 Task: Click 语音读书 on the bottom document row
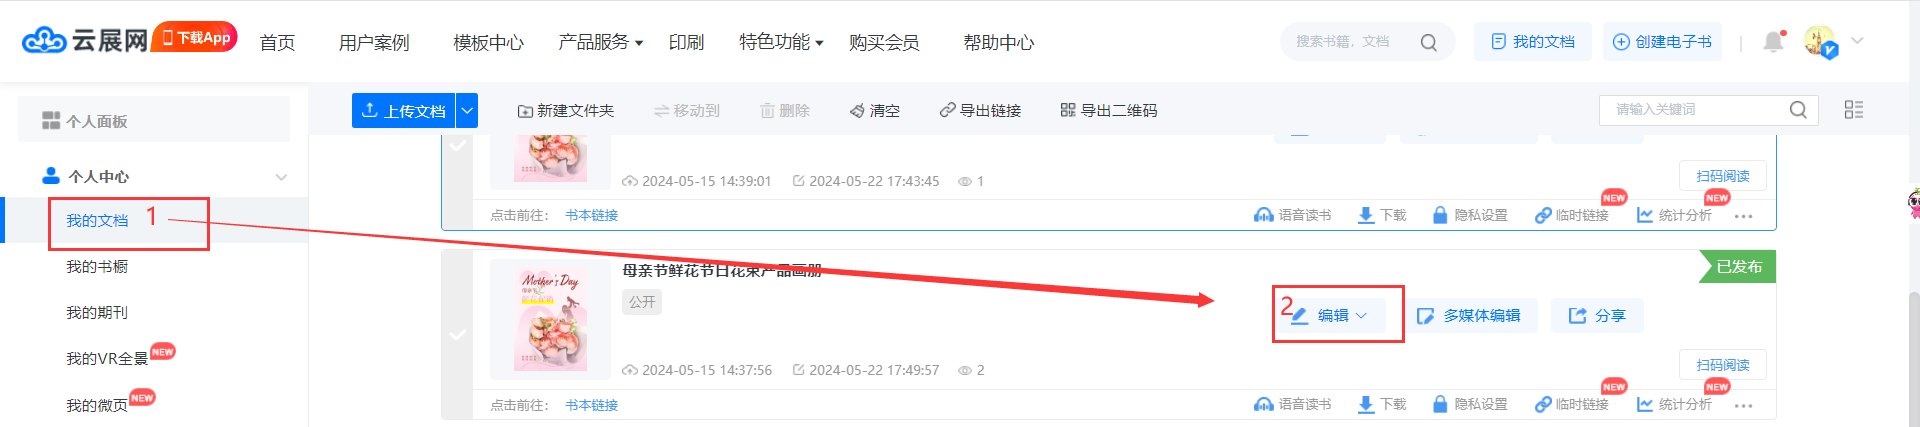click(x=1293, y=404)
